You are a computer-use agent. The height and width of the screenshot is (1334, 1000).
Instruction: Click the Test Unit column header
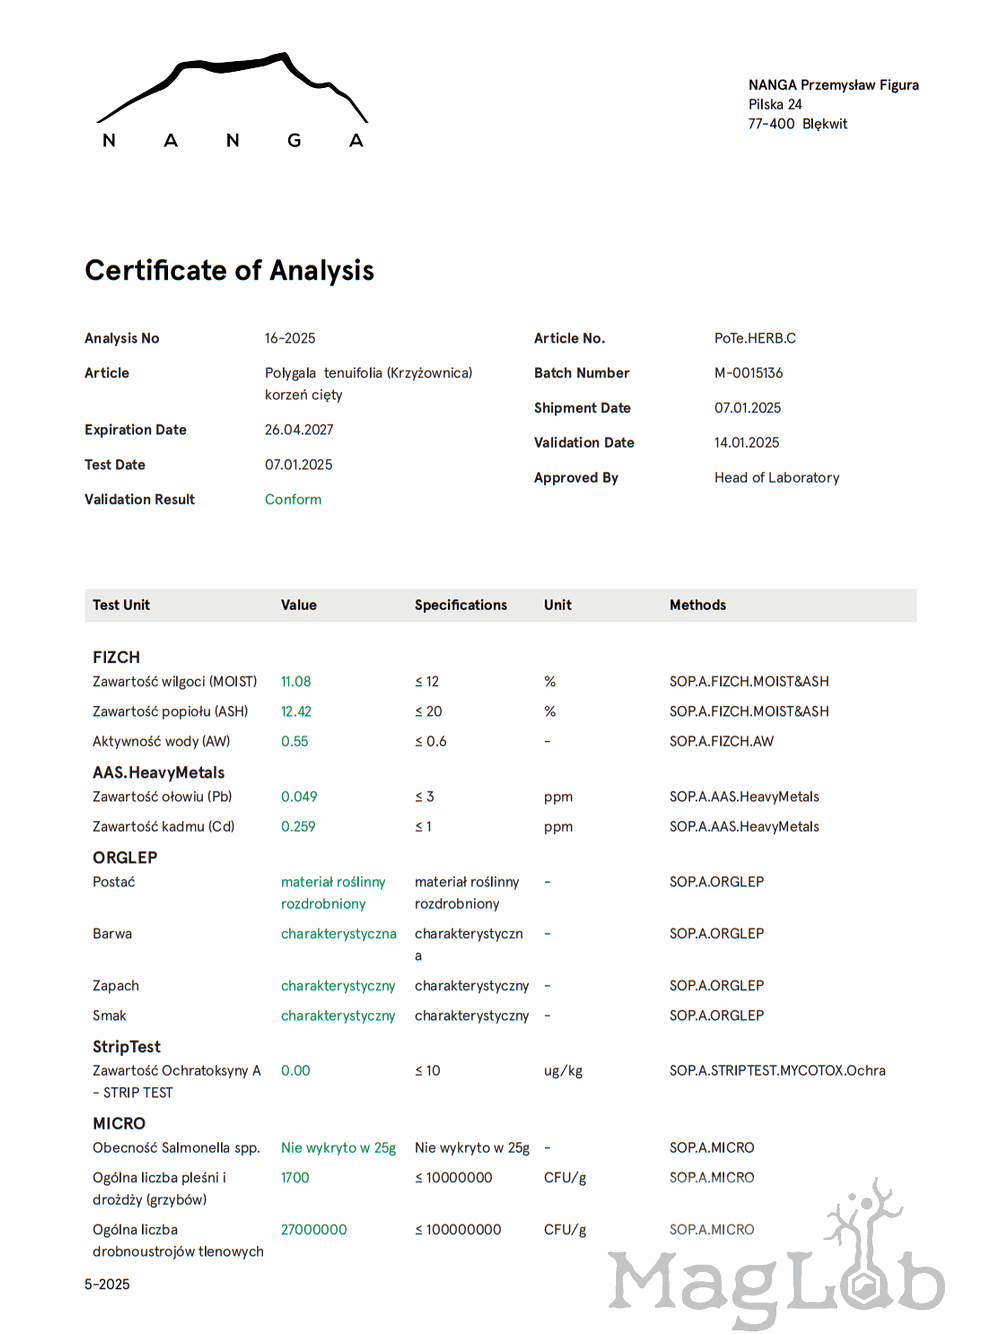[121, 605]
